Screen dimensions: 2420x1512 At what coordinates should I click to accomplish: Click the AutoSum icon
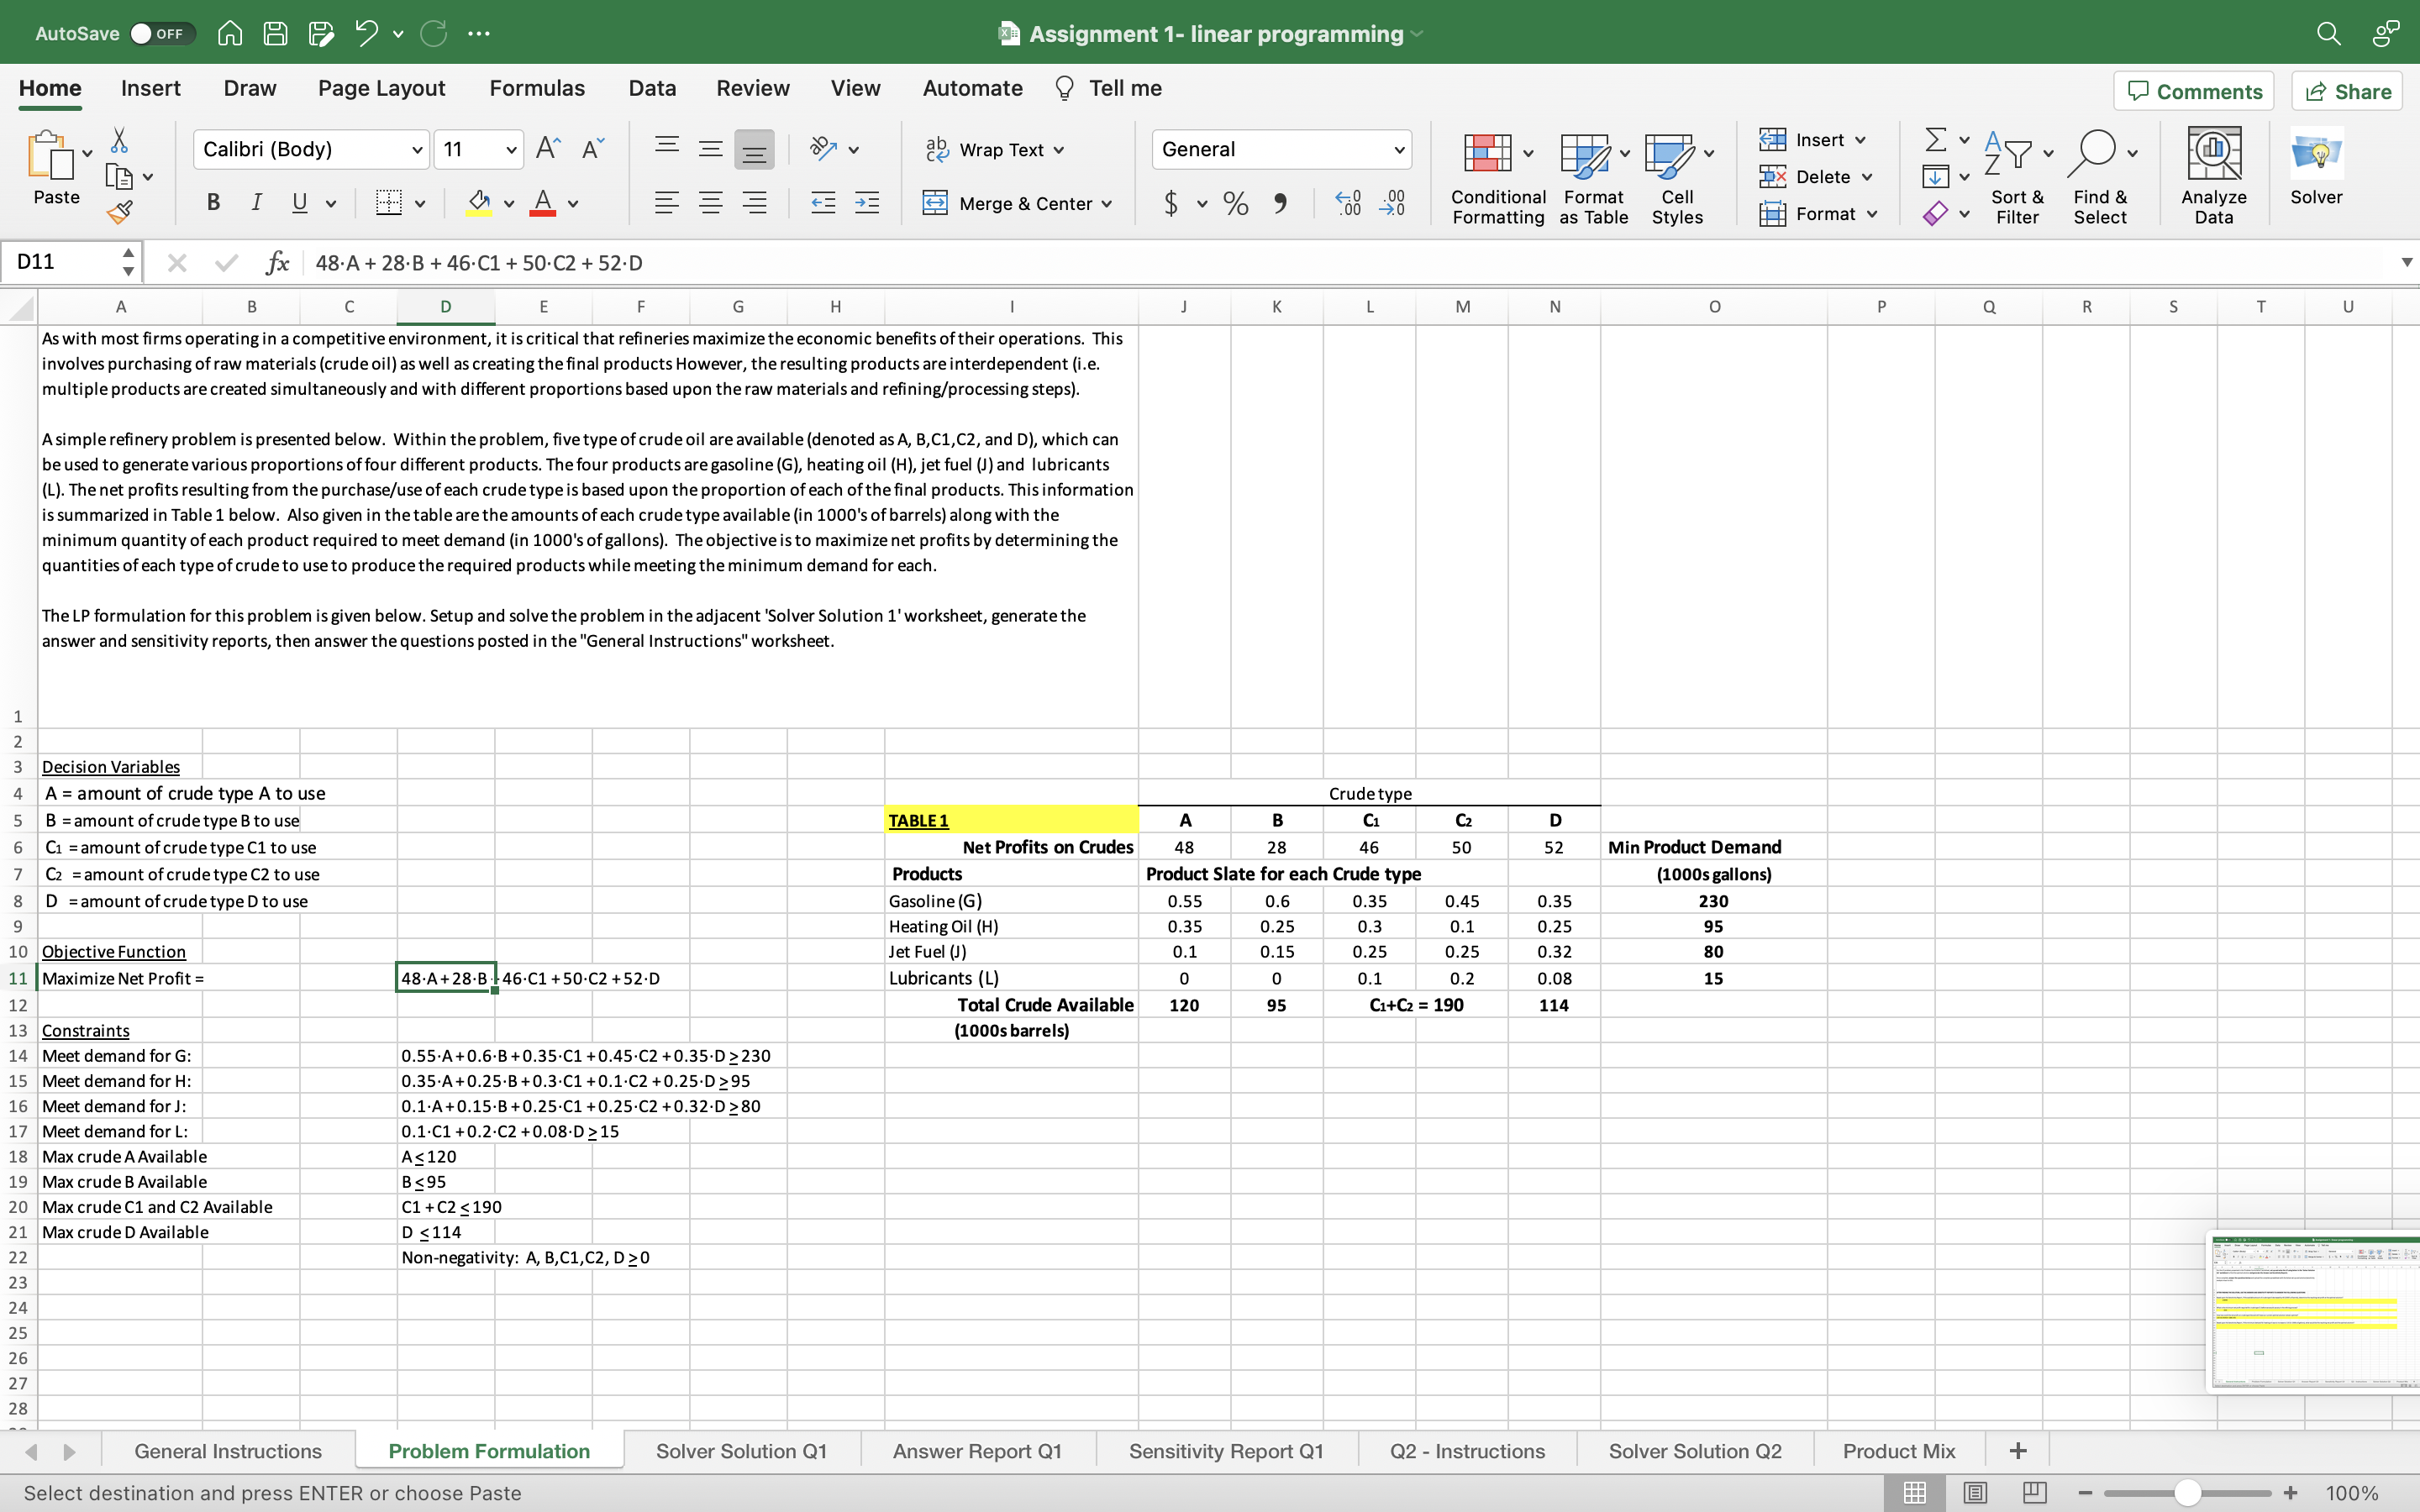pos(1935,139)
